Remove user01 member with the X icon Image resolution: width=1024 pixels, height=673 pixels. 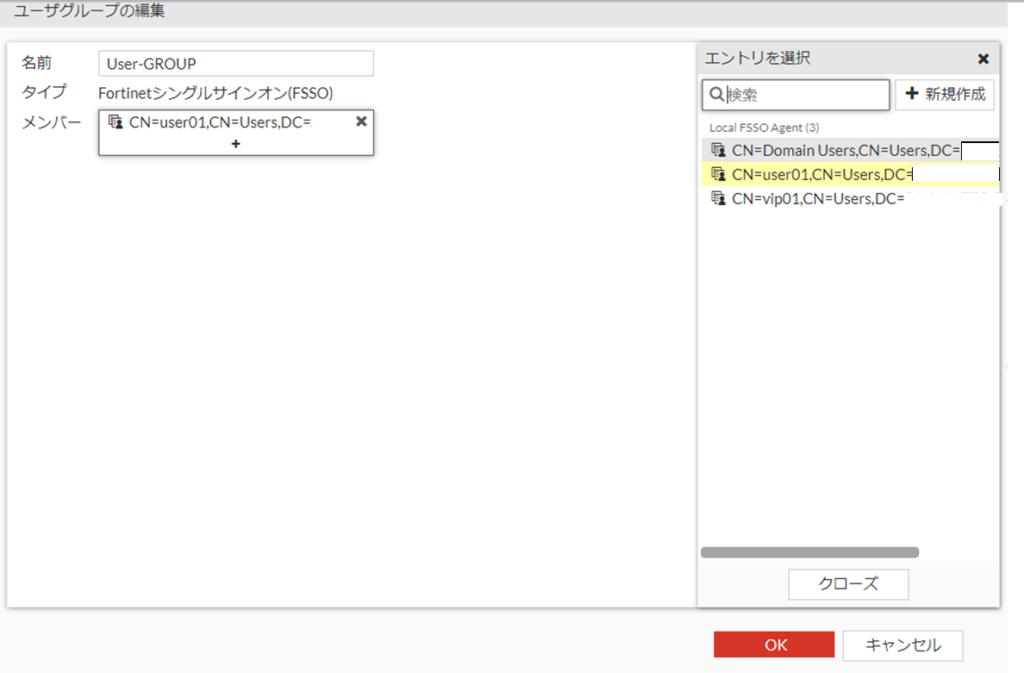pos(361,121)
